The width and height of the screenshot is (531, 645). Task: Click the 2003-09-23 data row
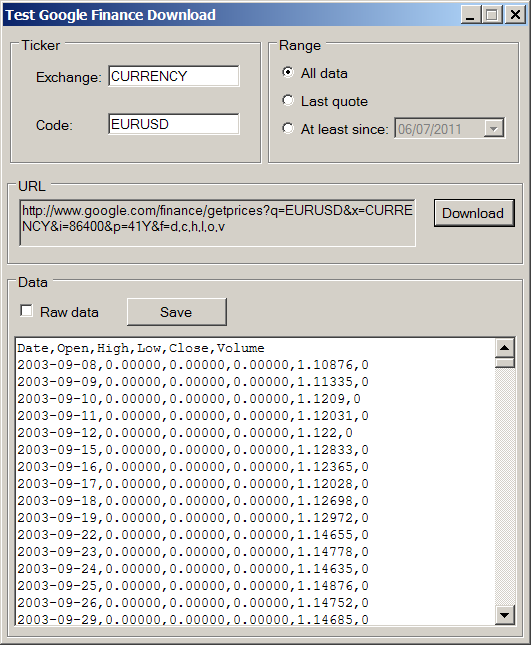(x=193, y=552)
